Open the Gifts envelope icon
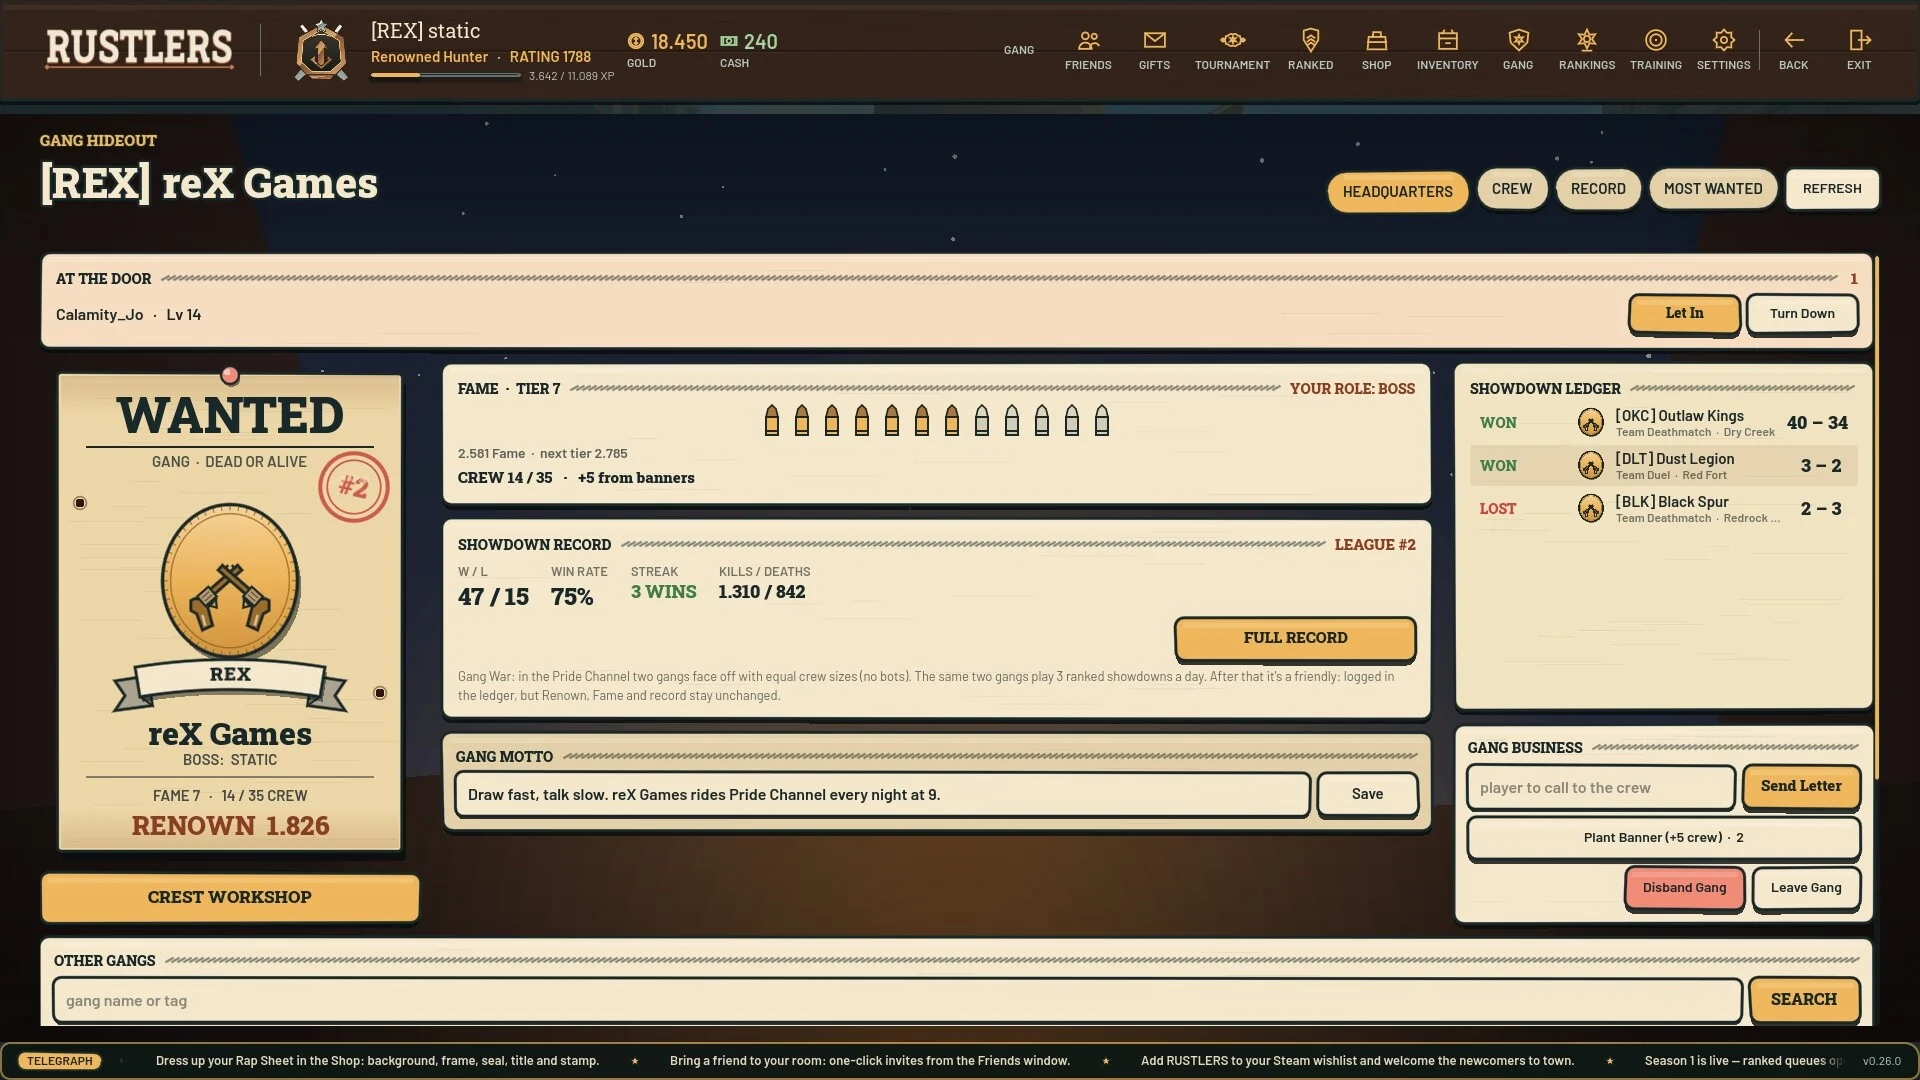This screenshot has height=1080, width=1920. pos(1154,41)
